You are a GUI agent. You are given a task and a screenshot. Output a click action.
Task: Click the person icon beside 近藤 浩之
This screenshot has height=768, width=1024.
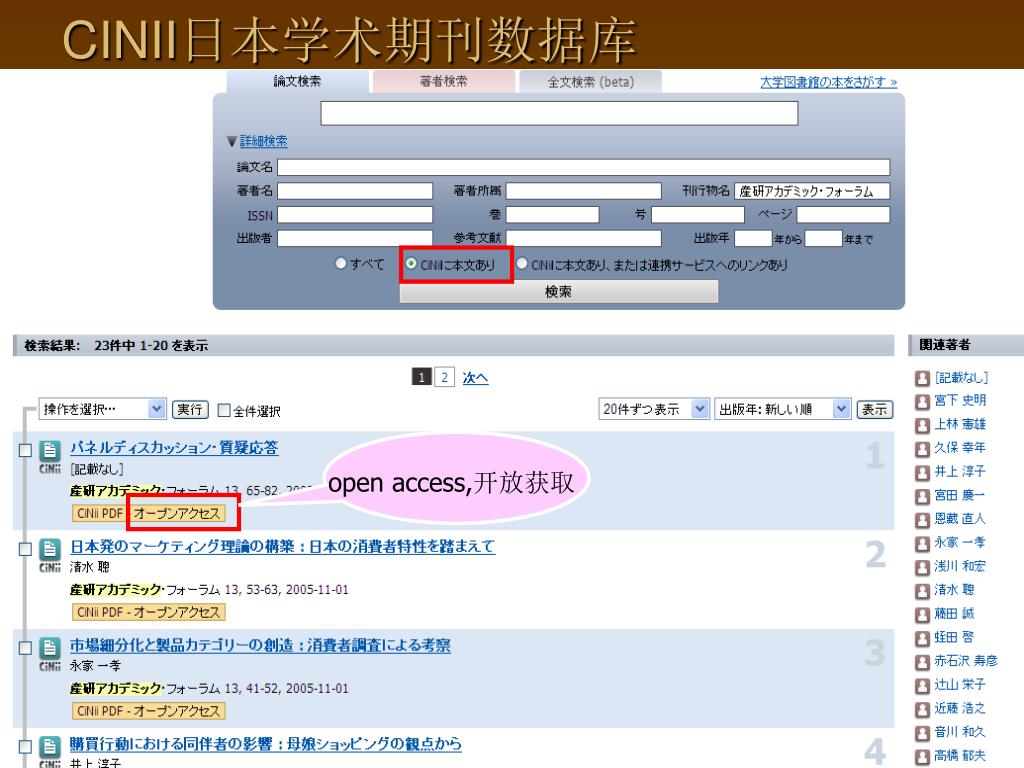point(922,710)
